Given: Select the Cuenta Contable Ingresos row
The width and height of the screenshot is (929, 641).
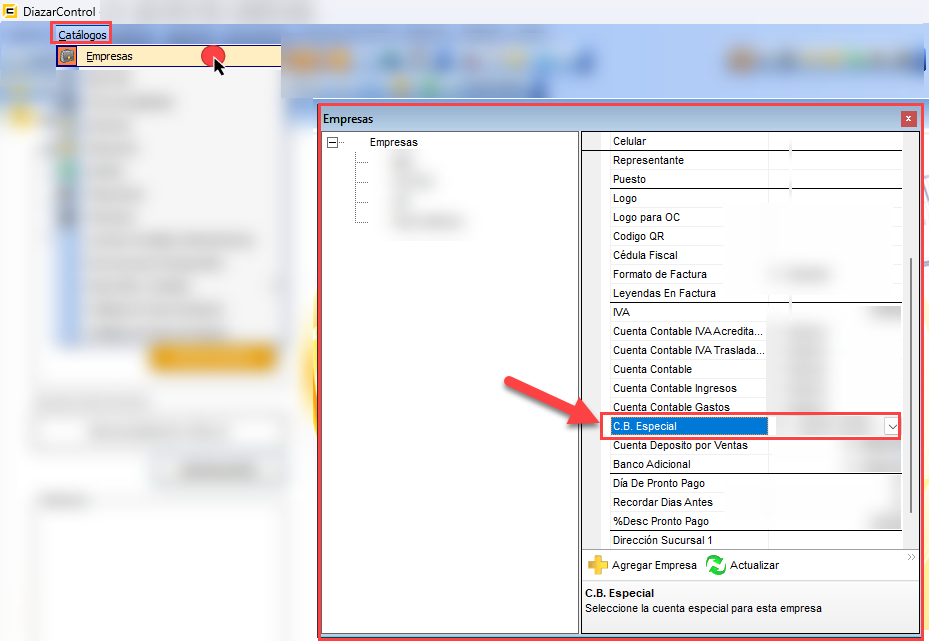Looking at the screenshot, I should [674, 388].
